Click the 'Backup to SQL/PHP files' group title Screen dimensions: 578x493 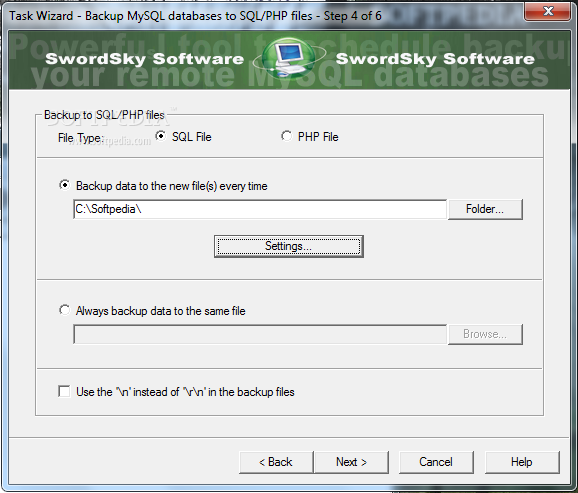tap(104, 115)
